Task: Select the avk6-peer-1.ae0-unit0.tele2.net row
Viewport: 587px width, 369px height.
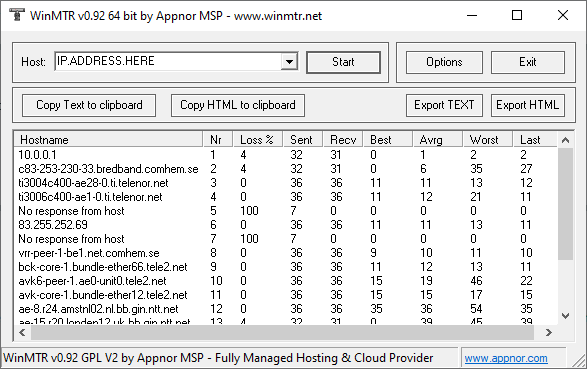Action: click(x=286, y=281)
